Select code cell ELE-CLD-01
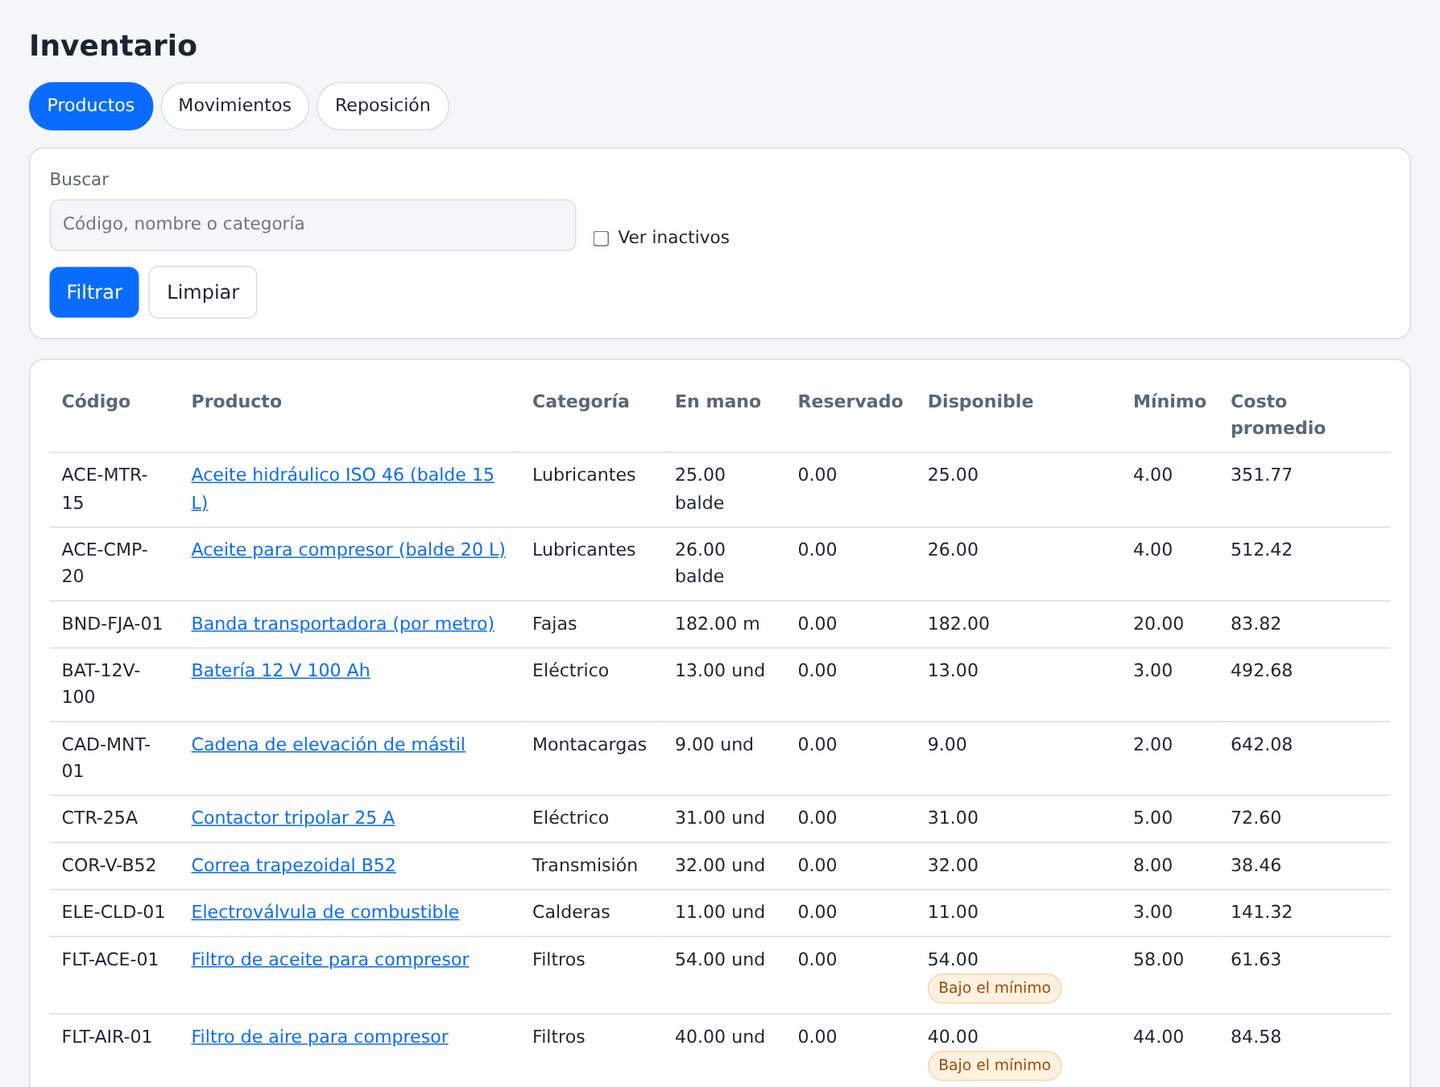 pos(113,912)
